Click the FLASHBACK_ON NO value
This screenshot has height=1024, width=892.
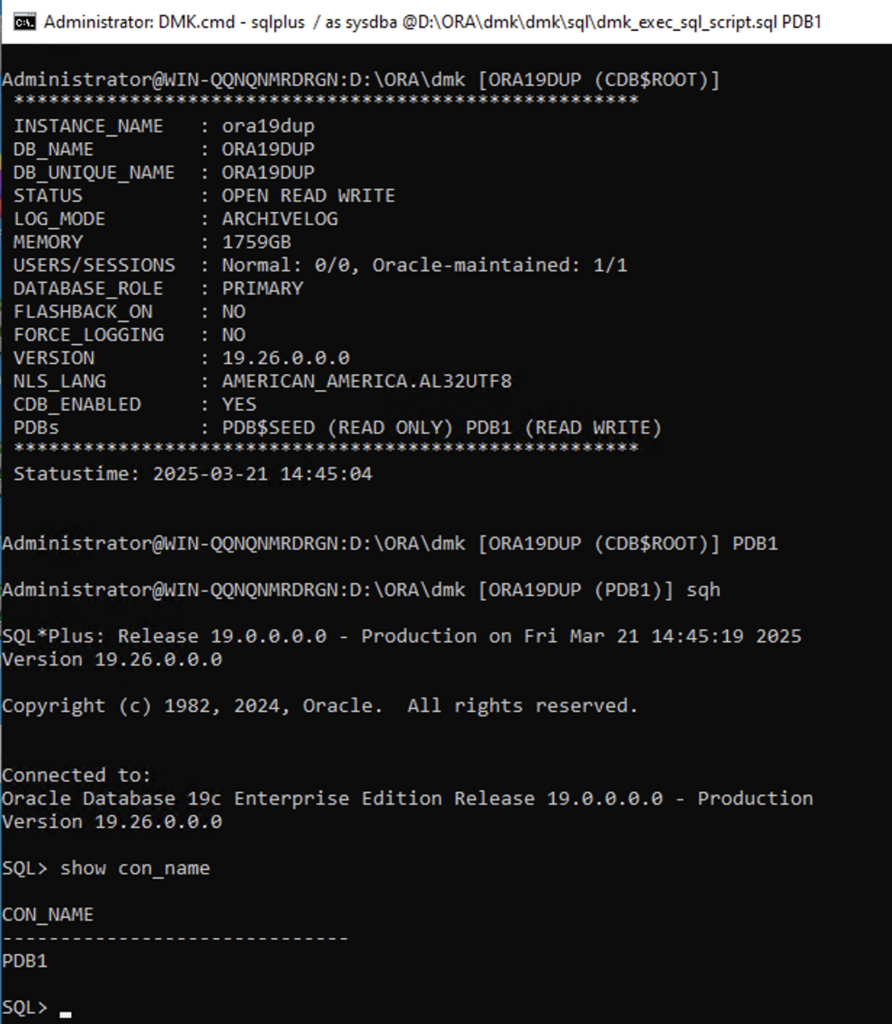tap(234, 312)
